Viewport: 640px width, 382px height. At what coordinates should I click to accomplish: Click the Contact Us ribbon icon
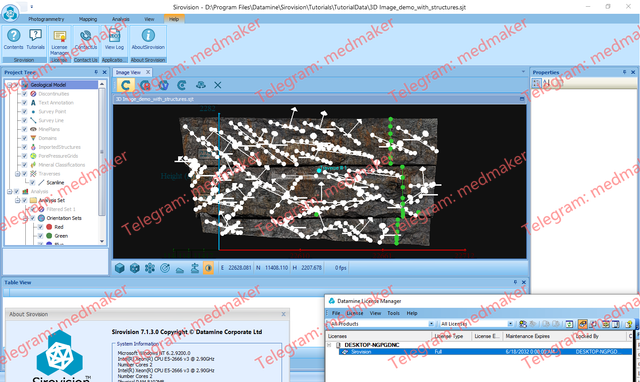pos(86,39)
